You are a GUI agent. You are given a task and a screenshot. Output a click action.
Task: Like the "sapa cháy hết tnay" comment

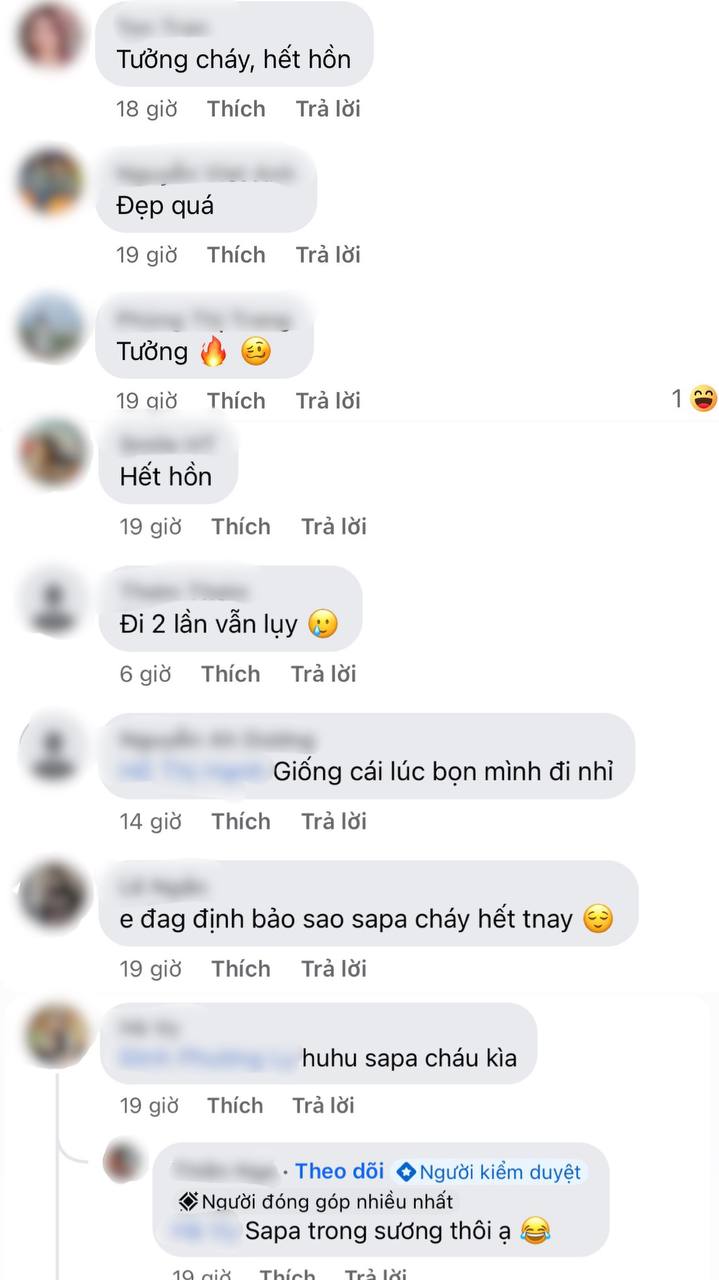240,969
